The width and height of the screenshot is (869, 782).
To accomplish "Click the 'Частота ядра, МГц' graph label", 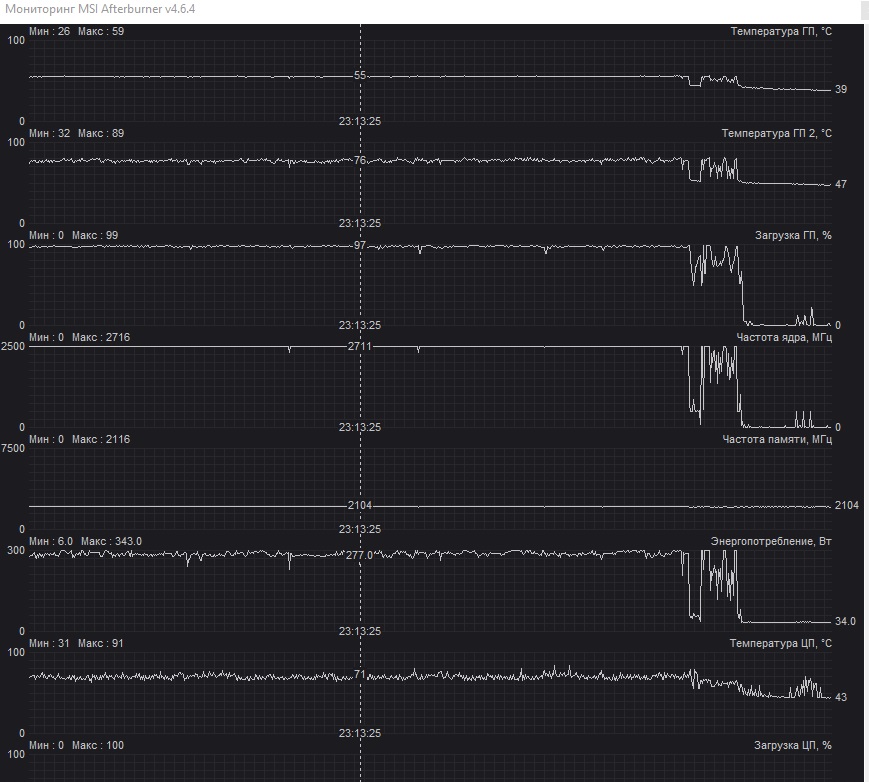I will tap(784, 338).
